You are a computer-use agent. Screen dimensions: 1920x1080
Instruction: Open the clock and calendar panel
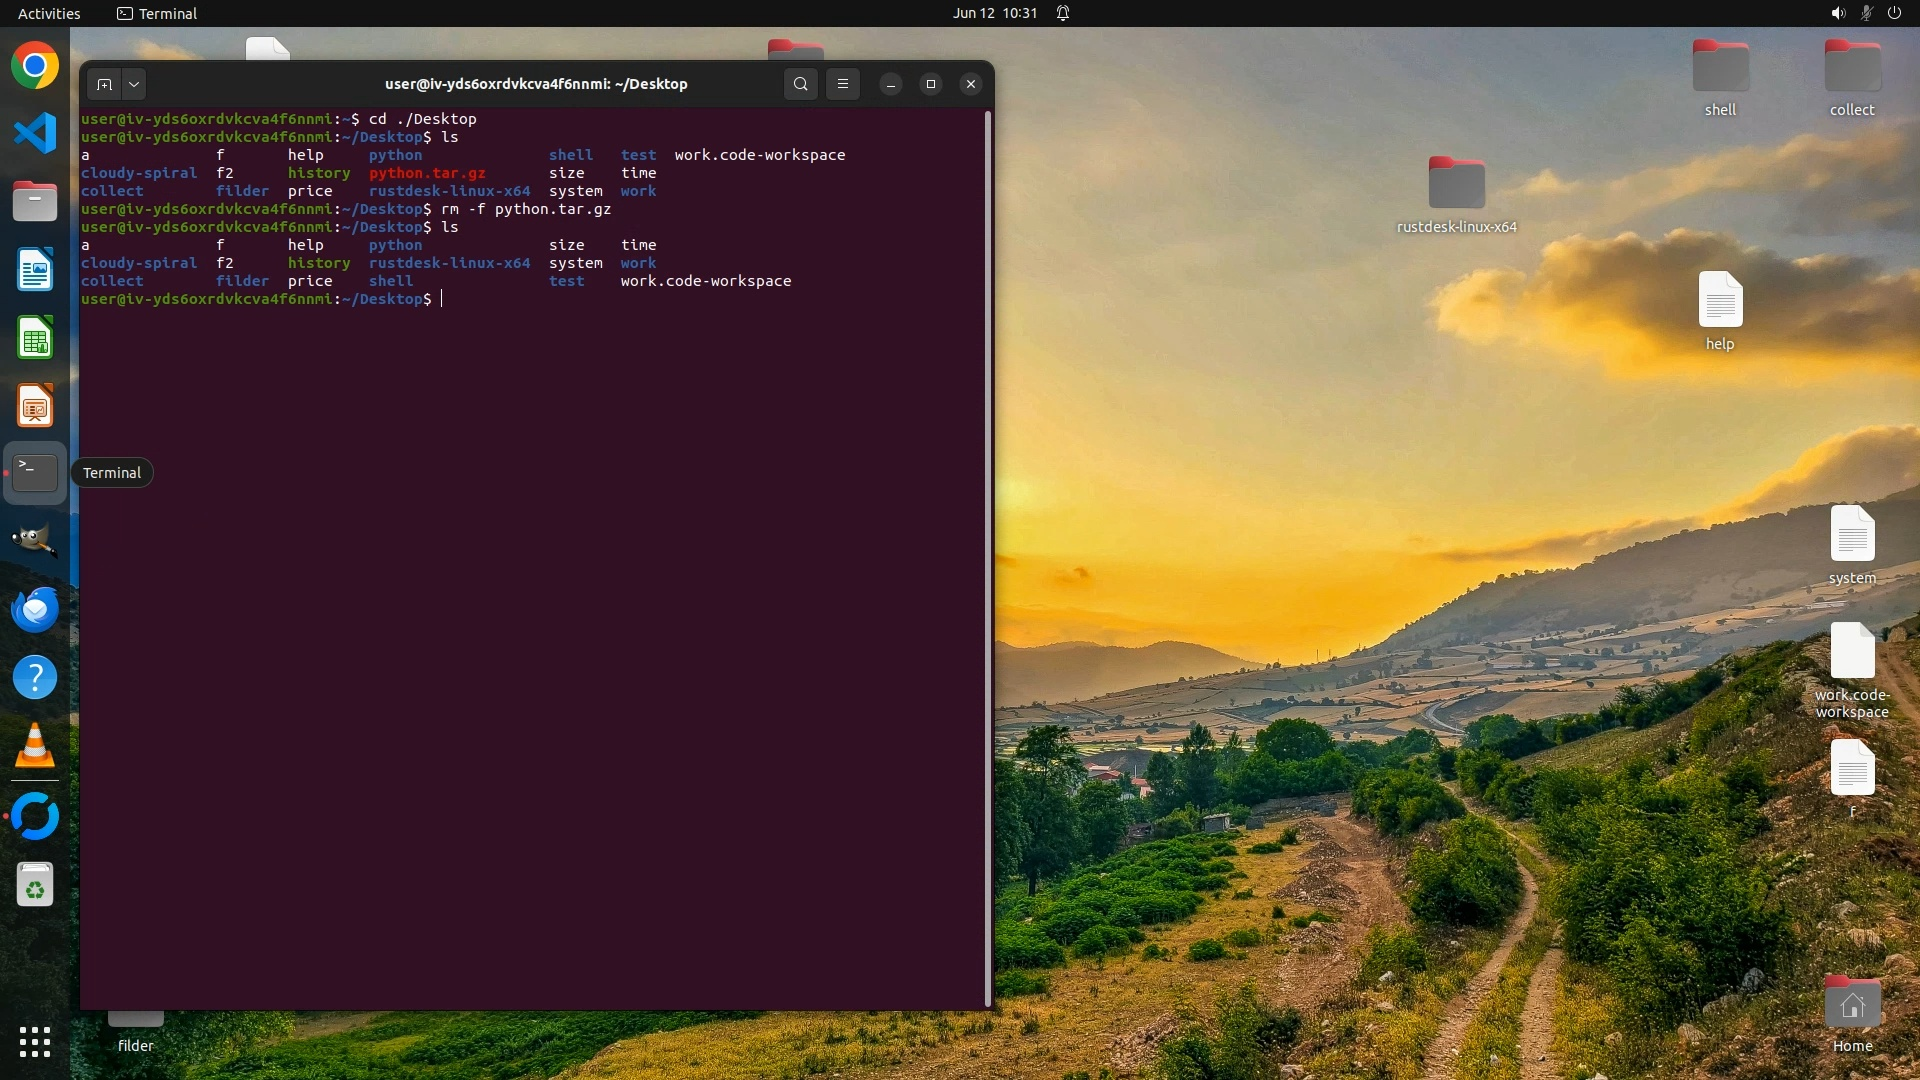point(994,13)
